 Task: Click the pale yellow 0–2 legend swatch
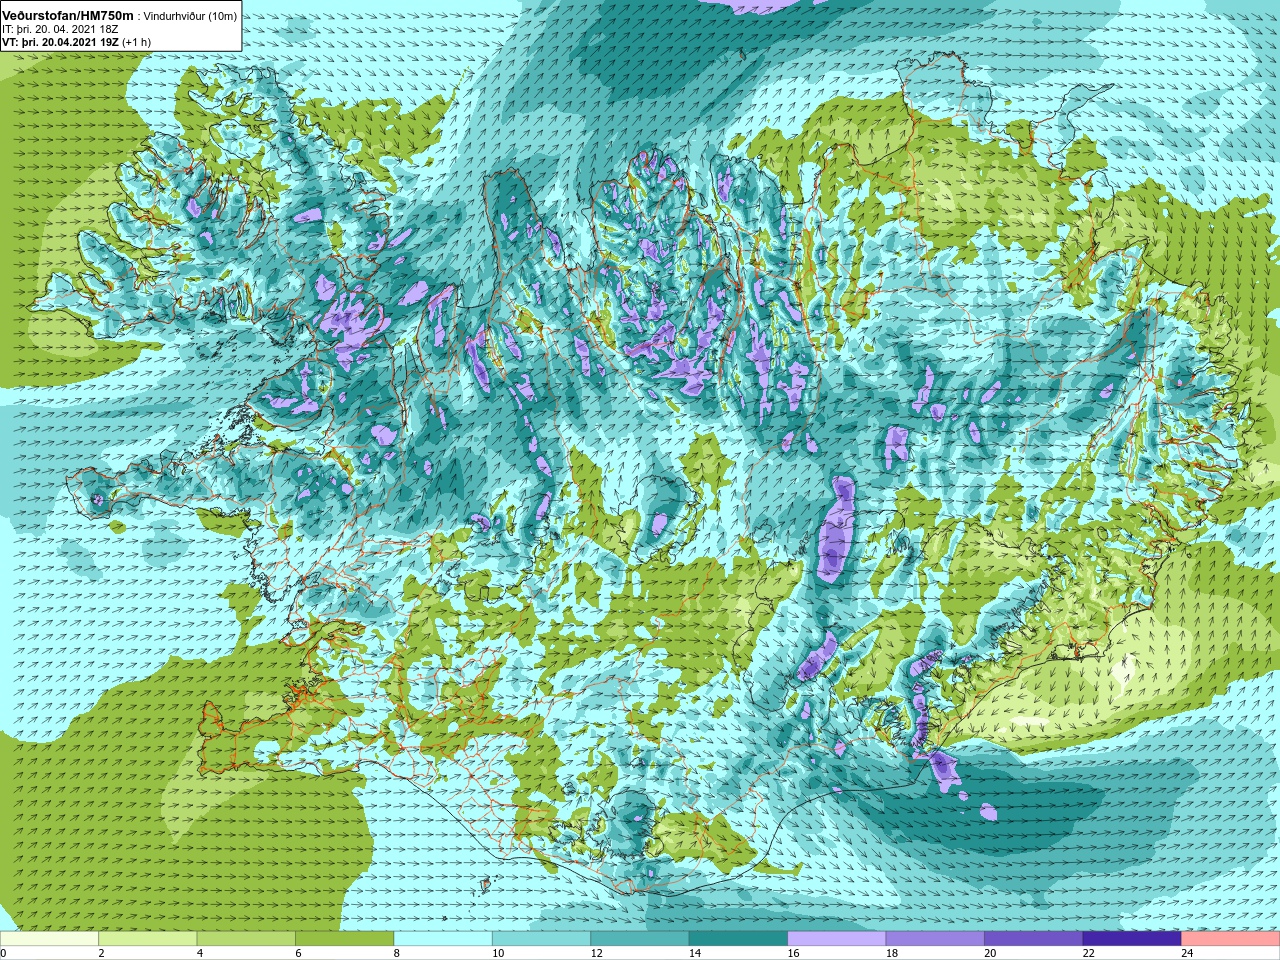click(x=50, y=939)
